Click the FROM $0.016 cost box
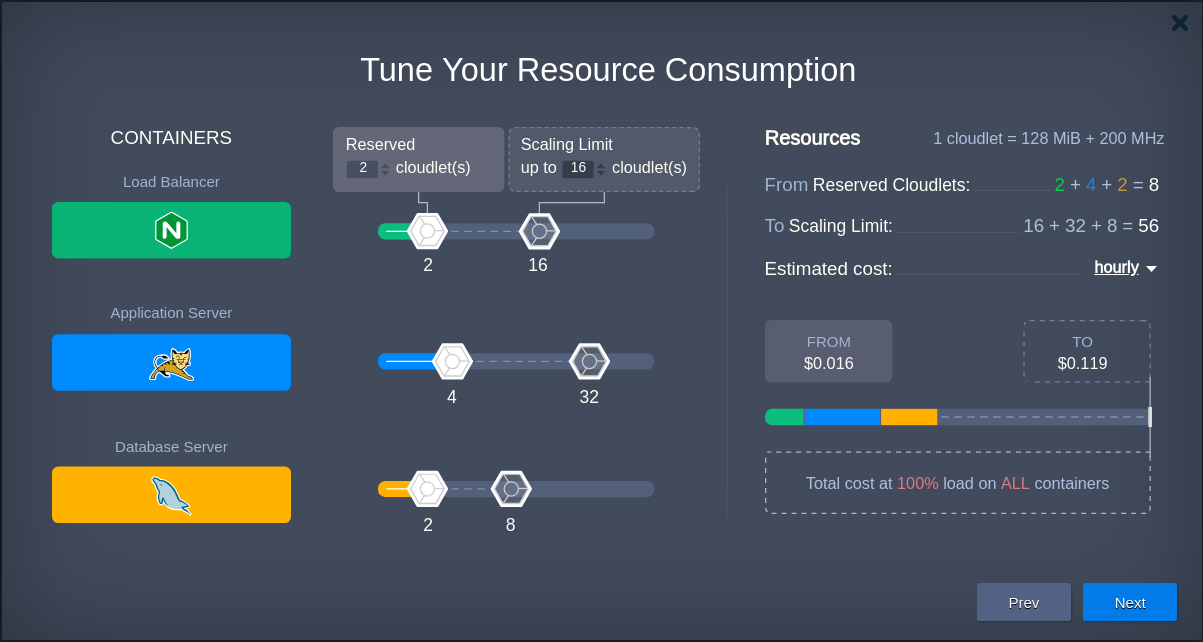This screenshot has height=642, width=1203. pos(828,352)
